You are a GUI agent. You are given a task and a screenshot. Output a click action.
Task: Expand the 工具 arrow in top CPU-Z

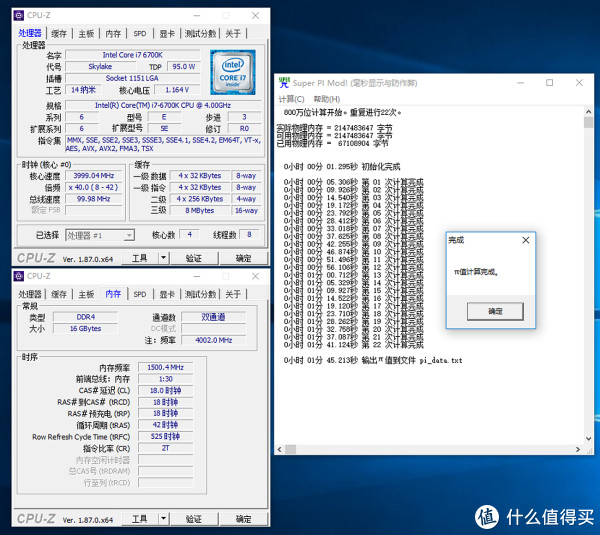pyautogui.click(x=163, y=258)
